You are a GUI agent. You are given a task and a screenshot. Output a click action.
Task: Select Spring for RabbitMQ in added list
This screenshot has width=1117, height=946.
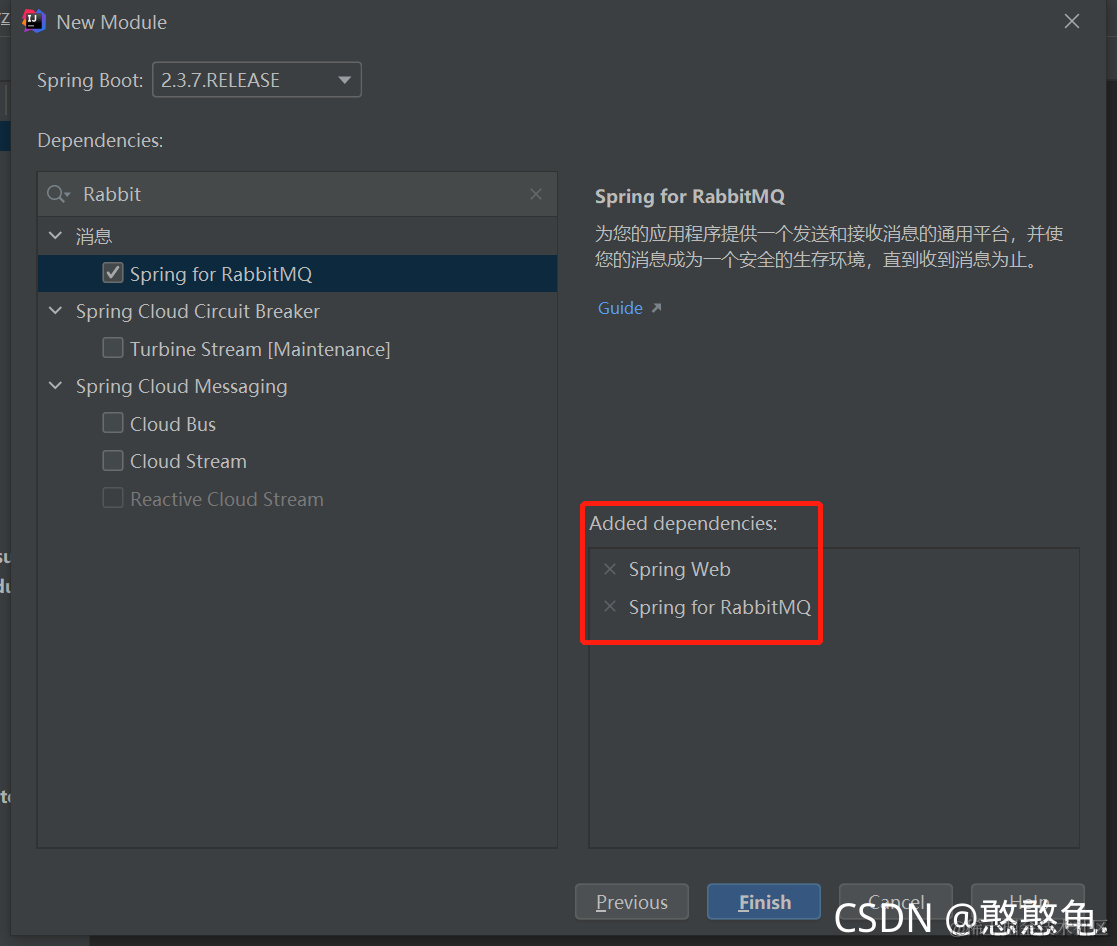point(719,607)
